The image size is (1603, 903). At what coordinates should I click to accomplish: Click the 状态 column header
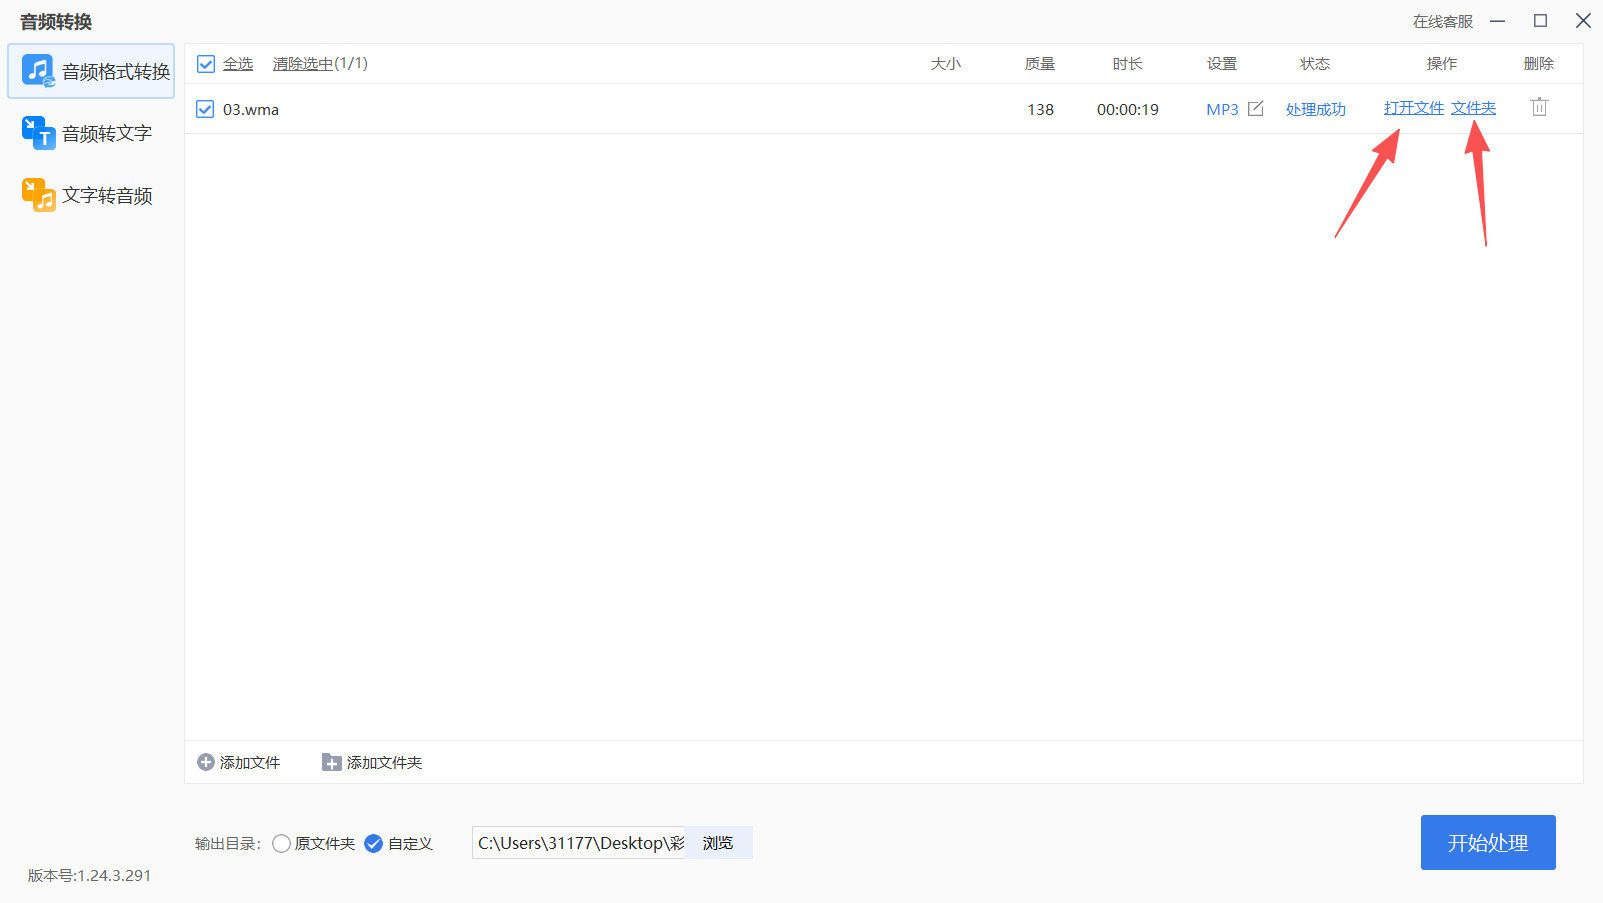1315,64
